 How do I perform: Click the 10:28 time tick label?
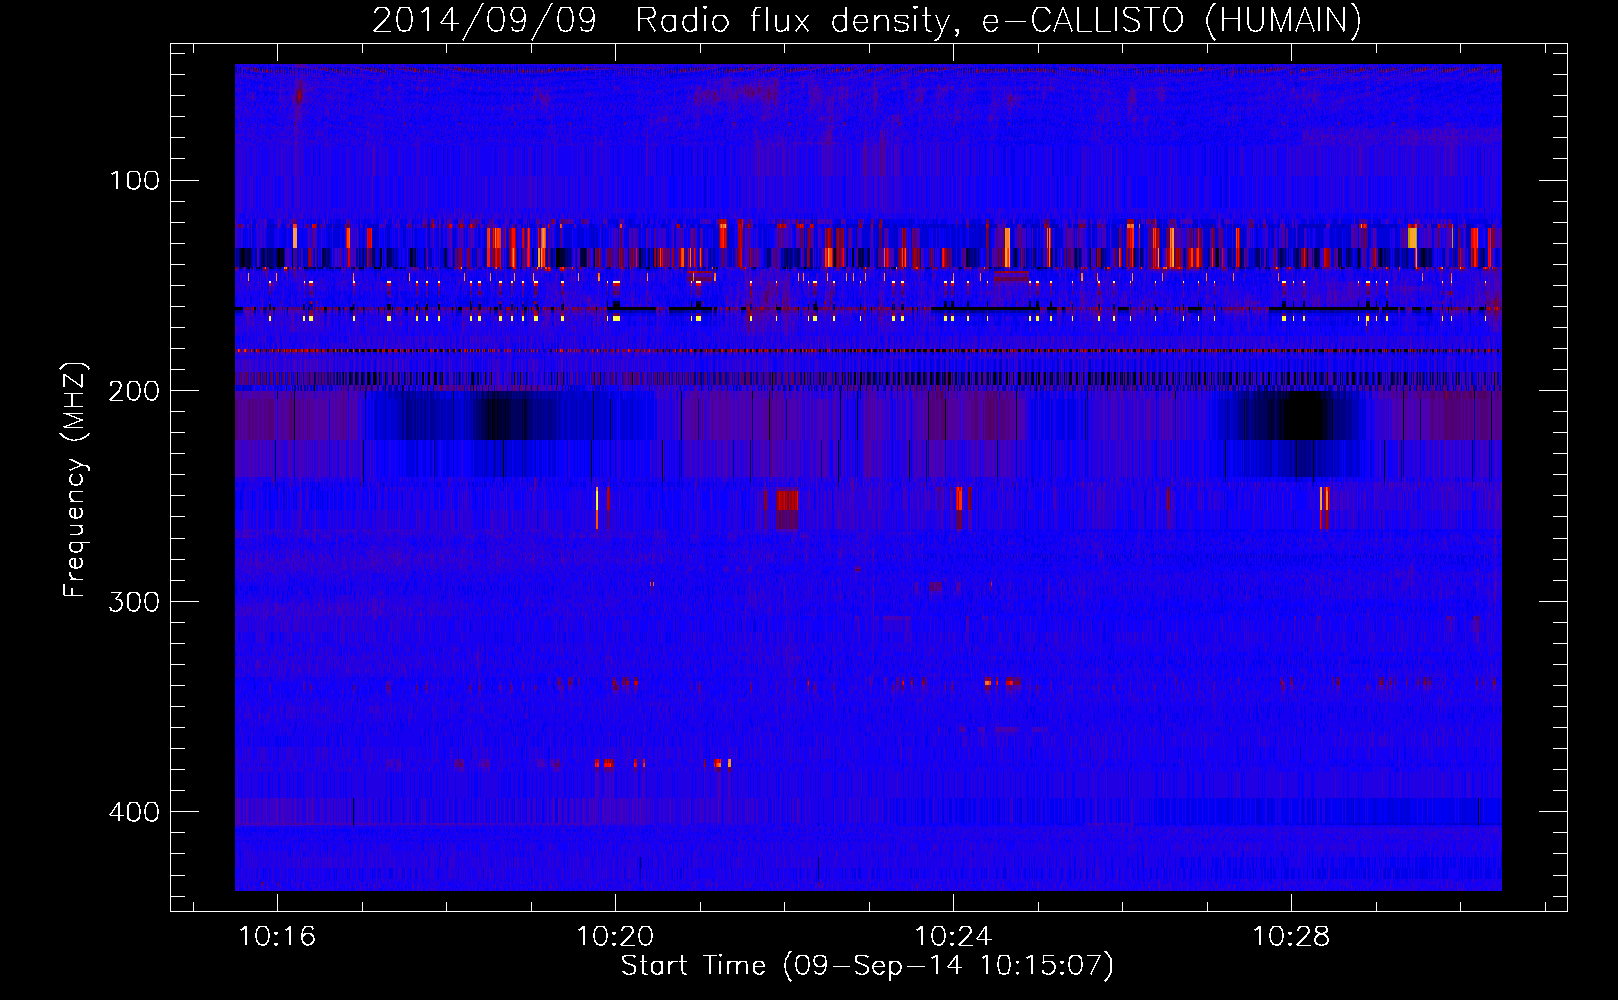[x=1291, y=937]
